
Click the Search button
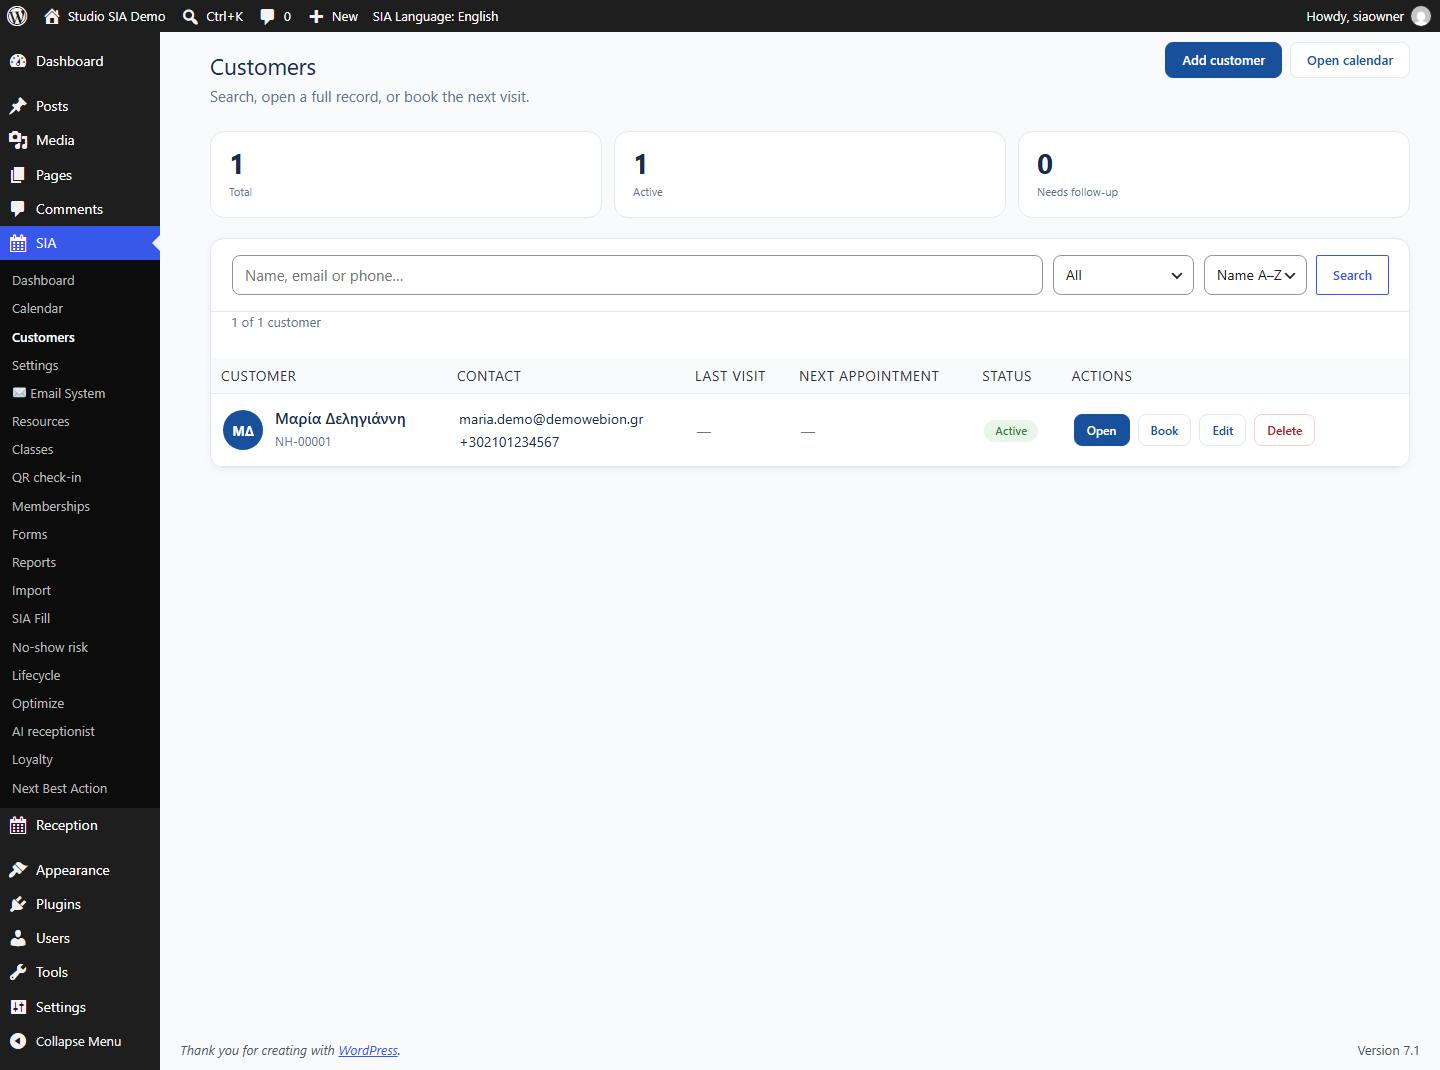(x=1352, y=275)
